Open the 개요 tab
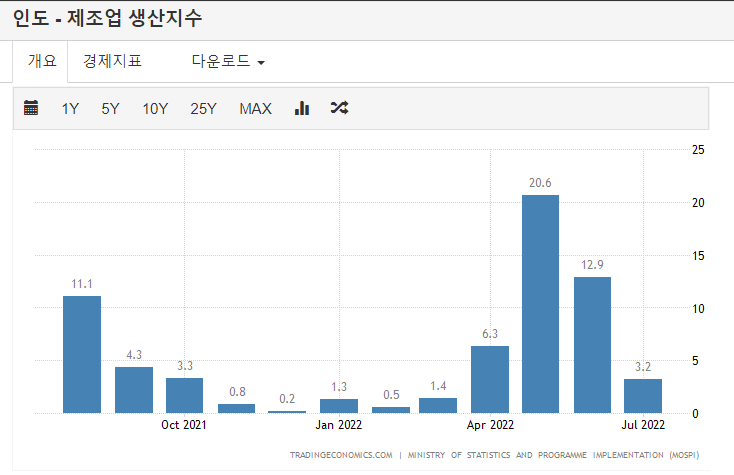Image resolution: width=734 pixels, height=475 pixels. [42, 61]
